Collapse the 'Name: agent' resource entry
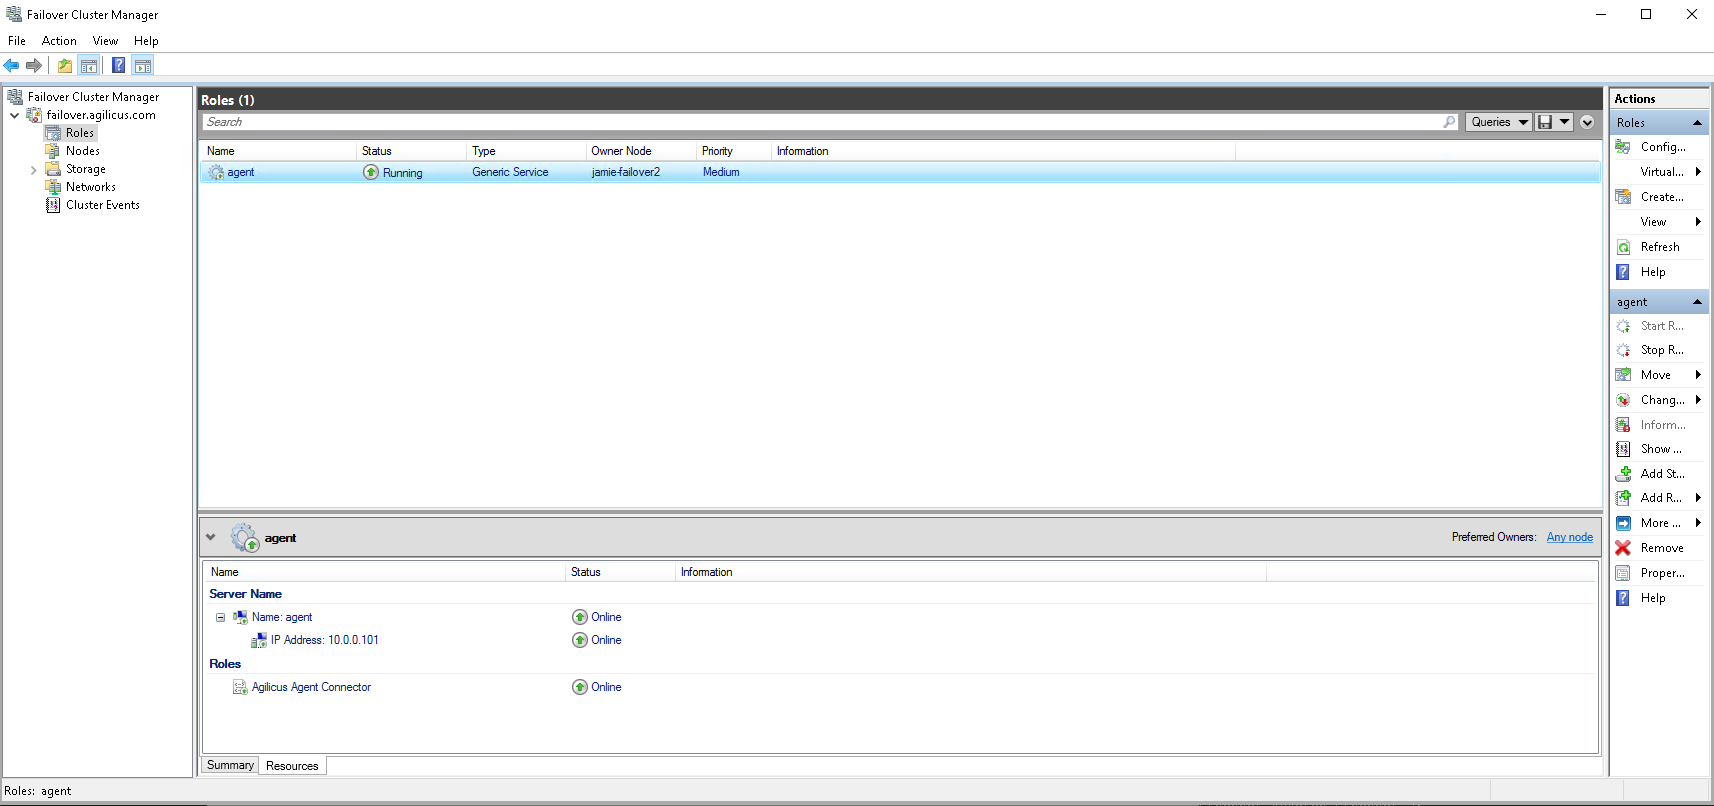 [x=220, y=618]
